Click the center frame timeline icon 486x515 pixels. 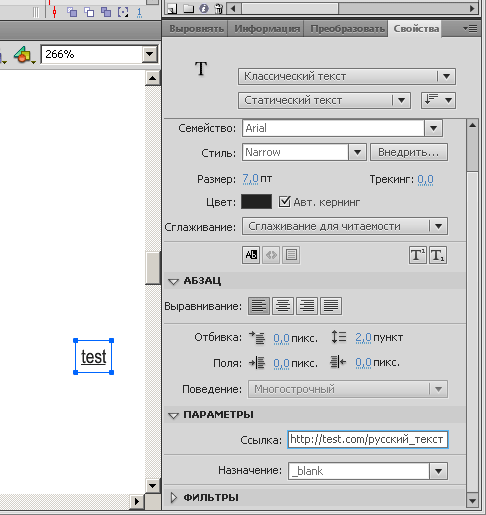(x=55, y=12)
